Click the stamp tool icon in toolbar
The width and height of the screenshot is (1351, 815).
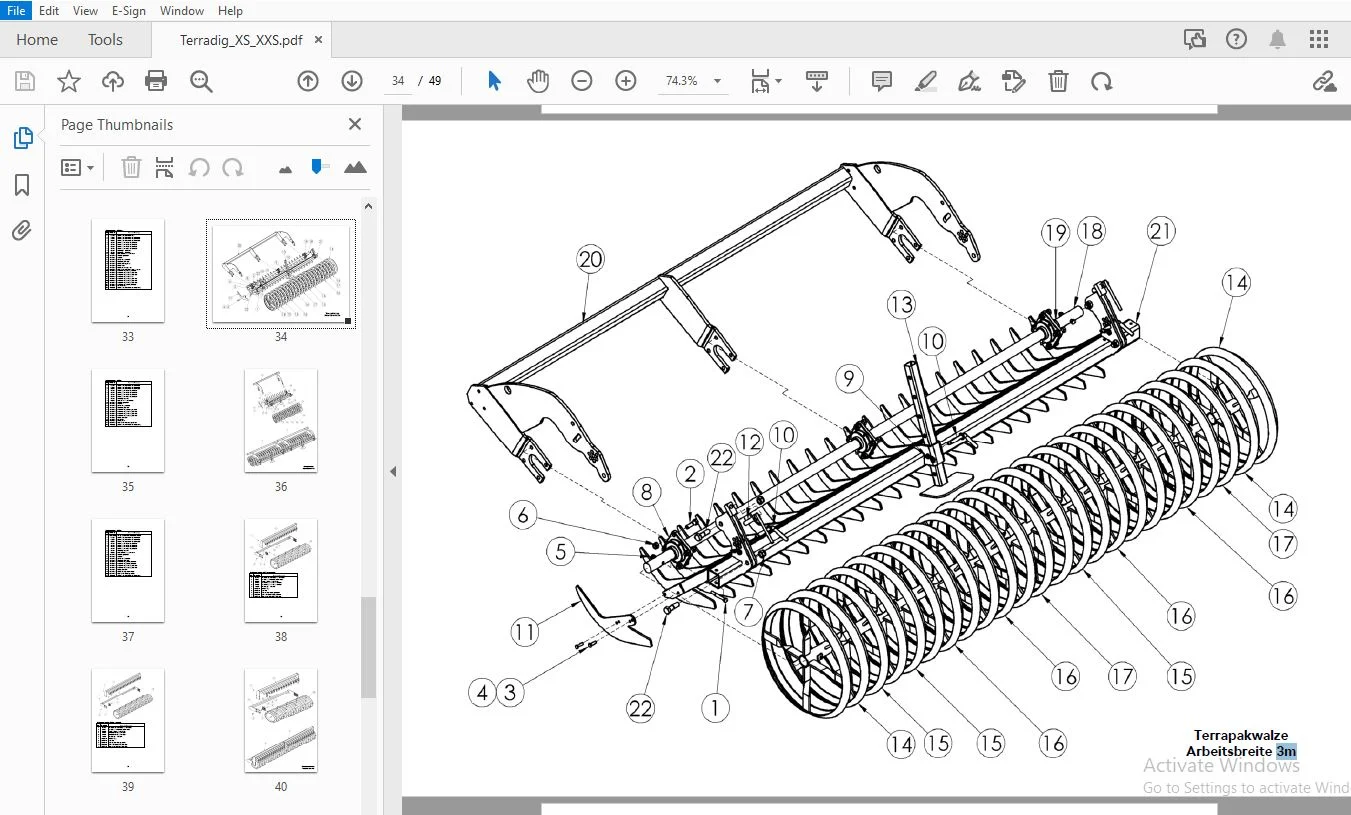click(x=1014, y=81)
